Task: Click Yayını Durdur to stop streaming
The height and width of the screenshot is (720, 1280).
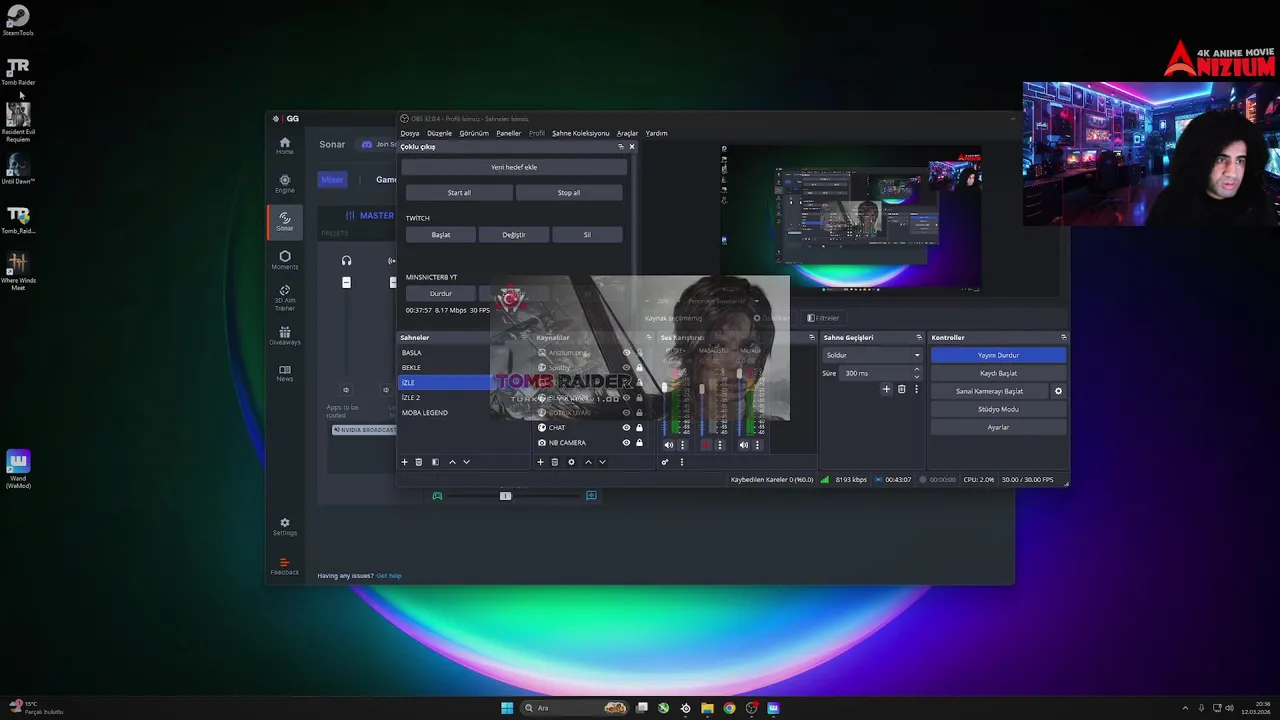Action: (x=998, y=355)
